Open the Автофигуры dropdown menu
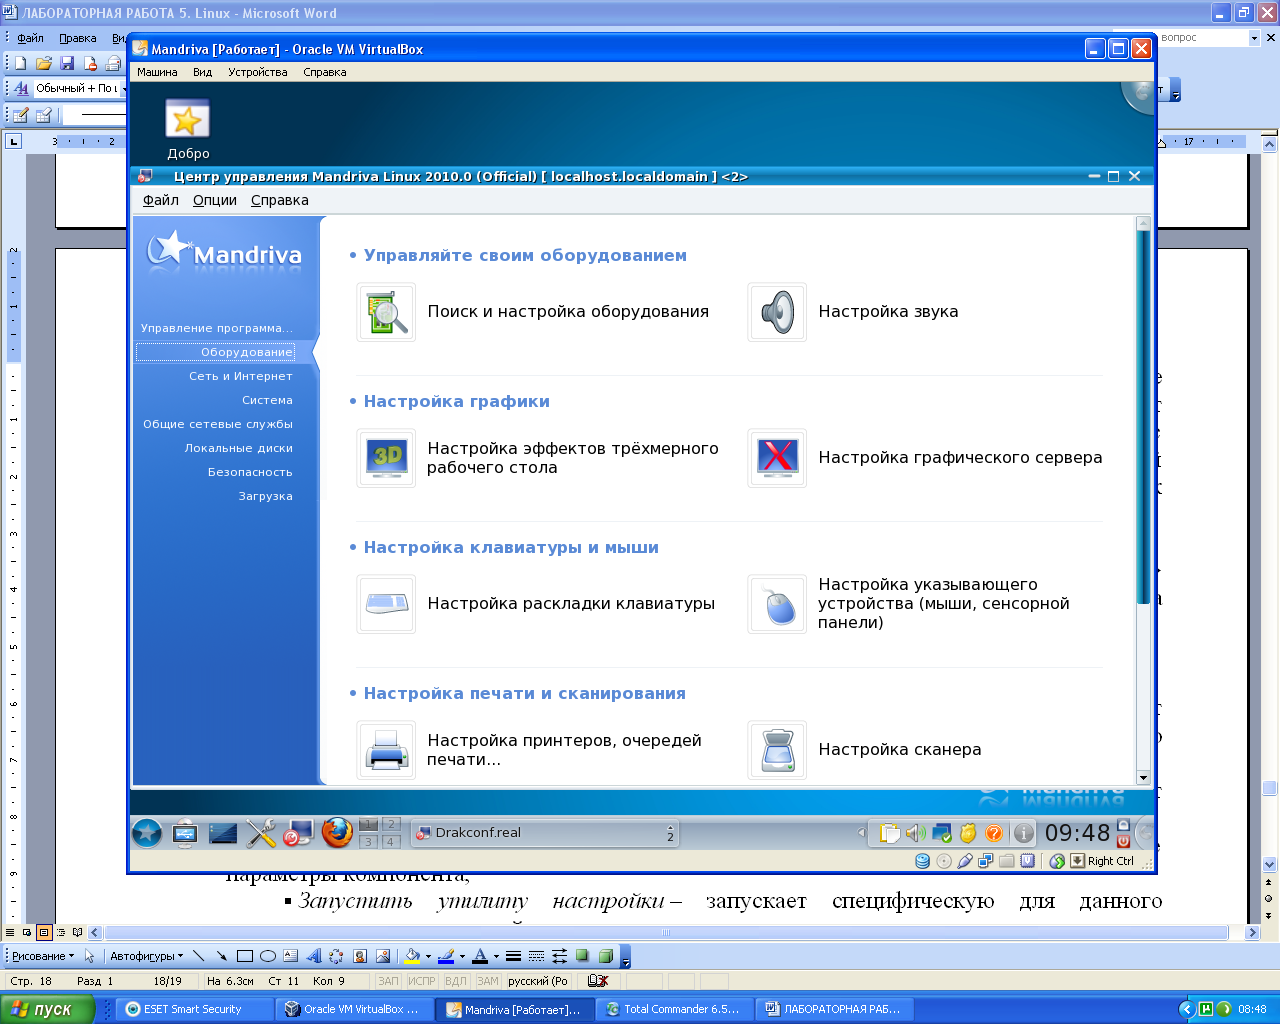1280x1024 pixels. (x=146, y=956)
